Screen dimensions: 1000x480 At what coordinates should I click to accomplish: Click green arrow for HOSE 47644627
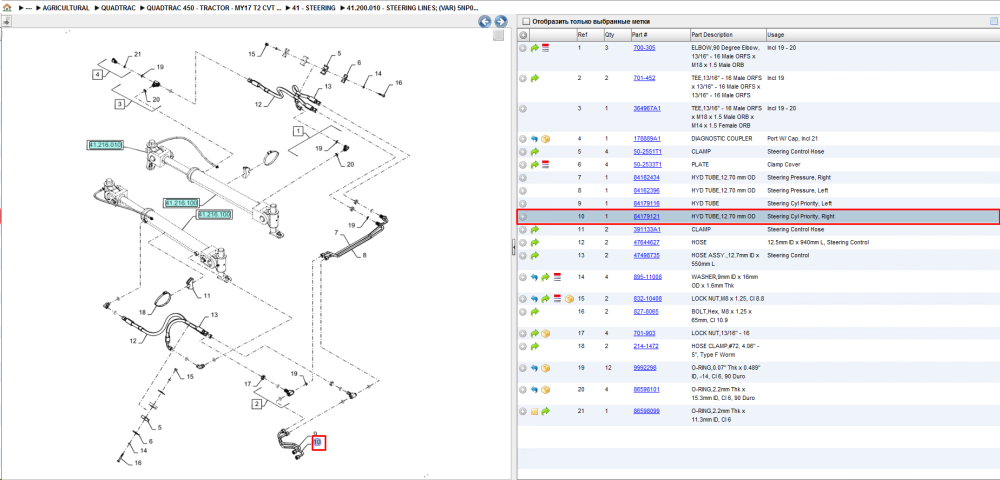click(534, 242)
